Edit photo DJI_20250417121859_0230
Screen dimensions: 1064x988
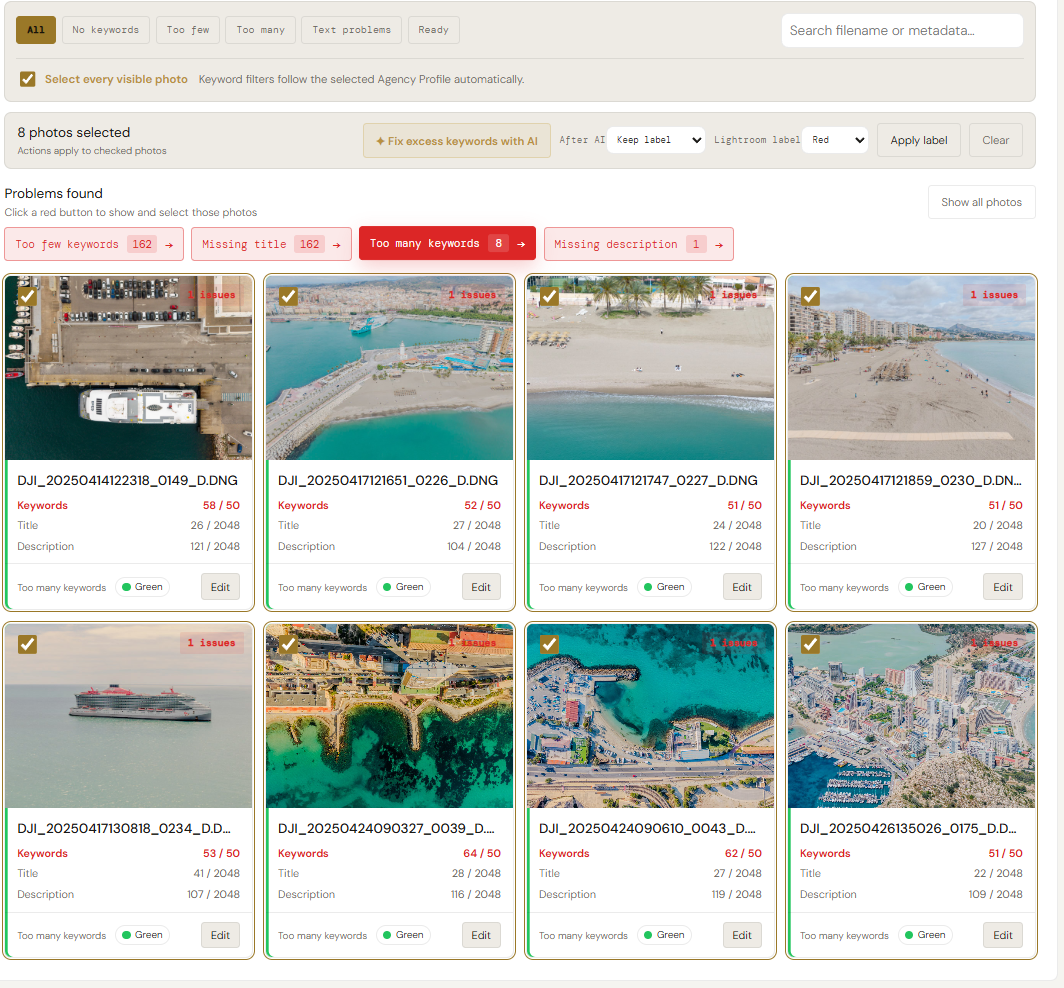tap(1003, 588)
